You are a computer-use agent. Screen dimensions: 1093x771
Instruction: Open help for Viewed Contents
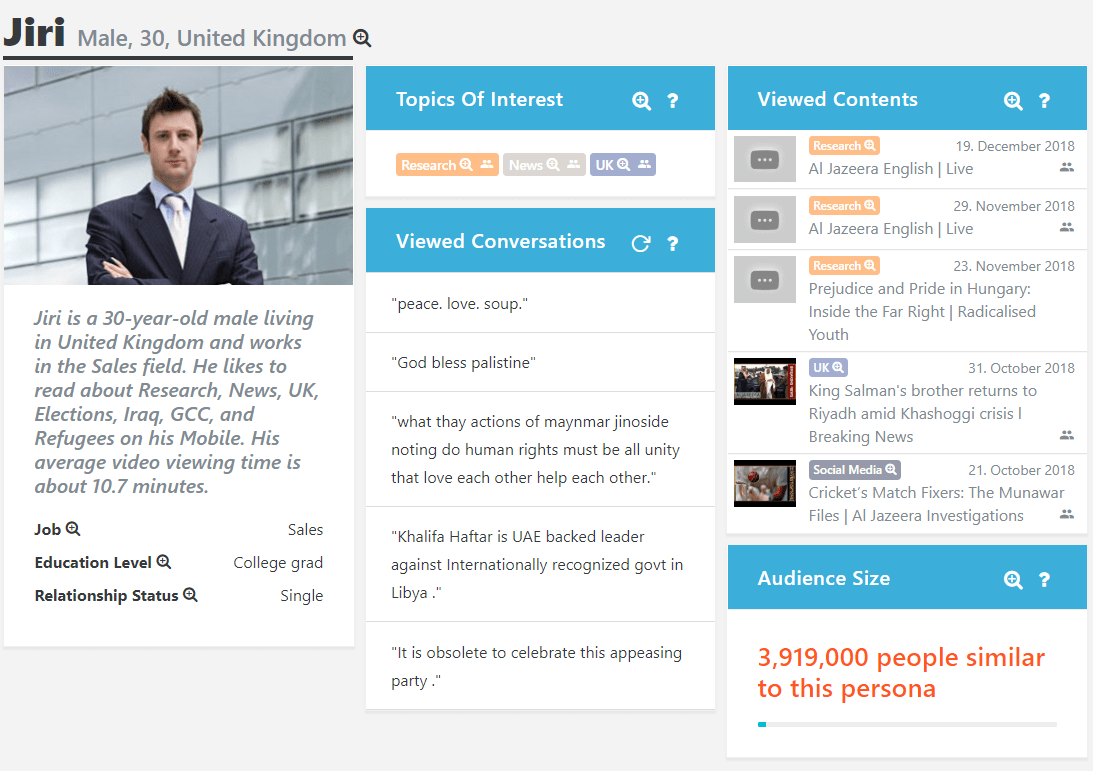point(1044,100)
